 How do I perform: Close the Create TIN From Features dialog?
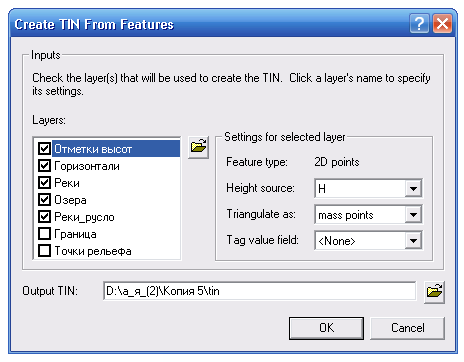[442, 24]
